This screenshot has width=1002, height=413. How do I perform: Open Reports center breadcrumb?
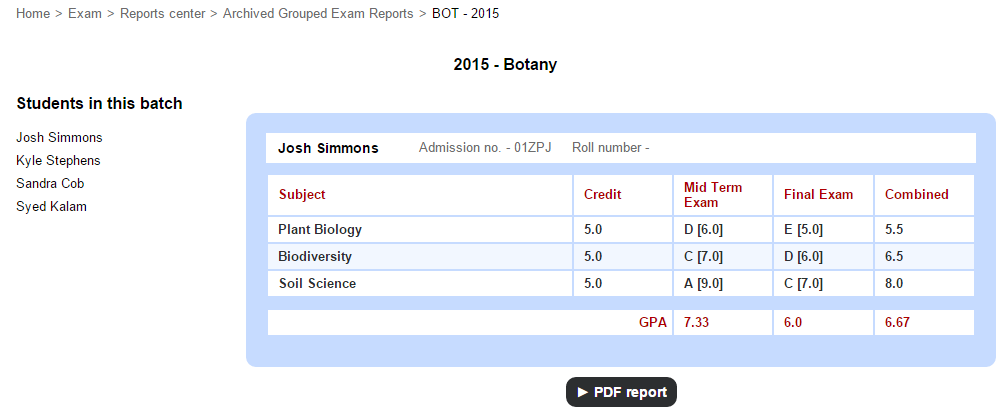[x=163, y=13]
